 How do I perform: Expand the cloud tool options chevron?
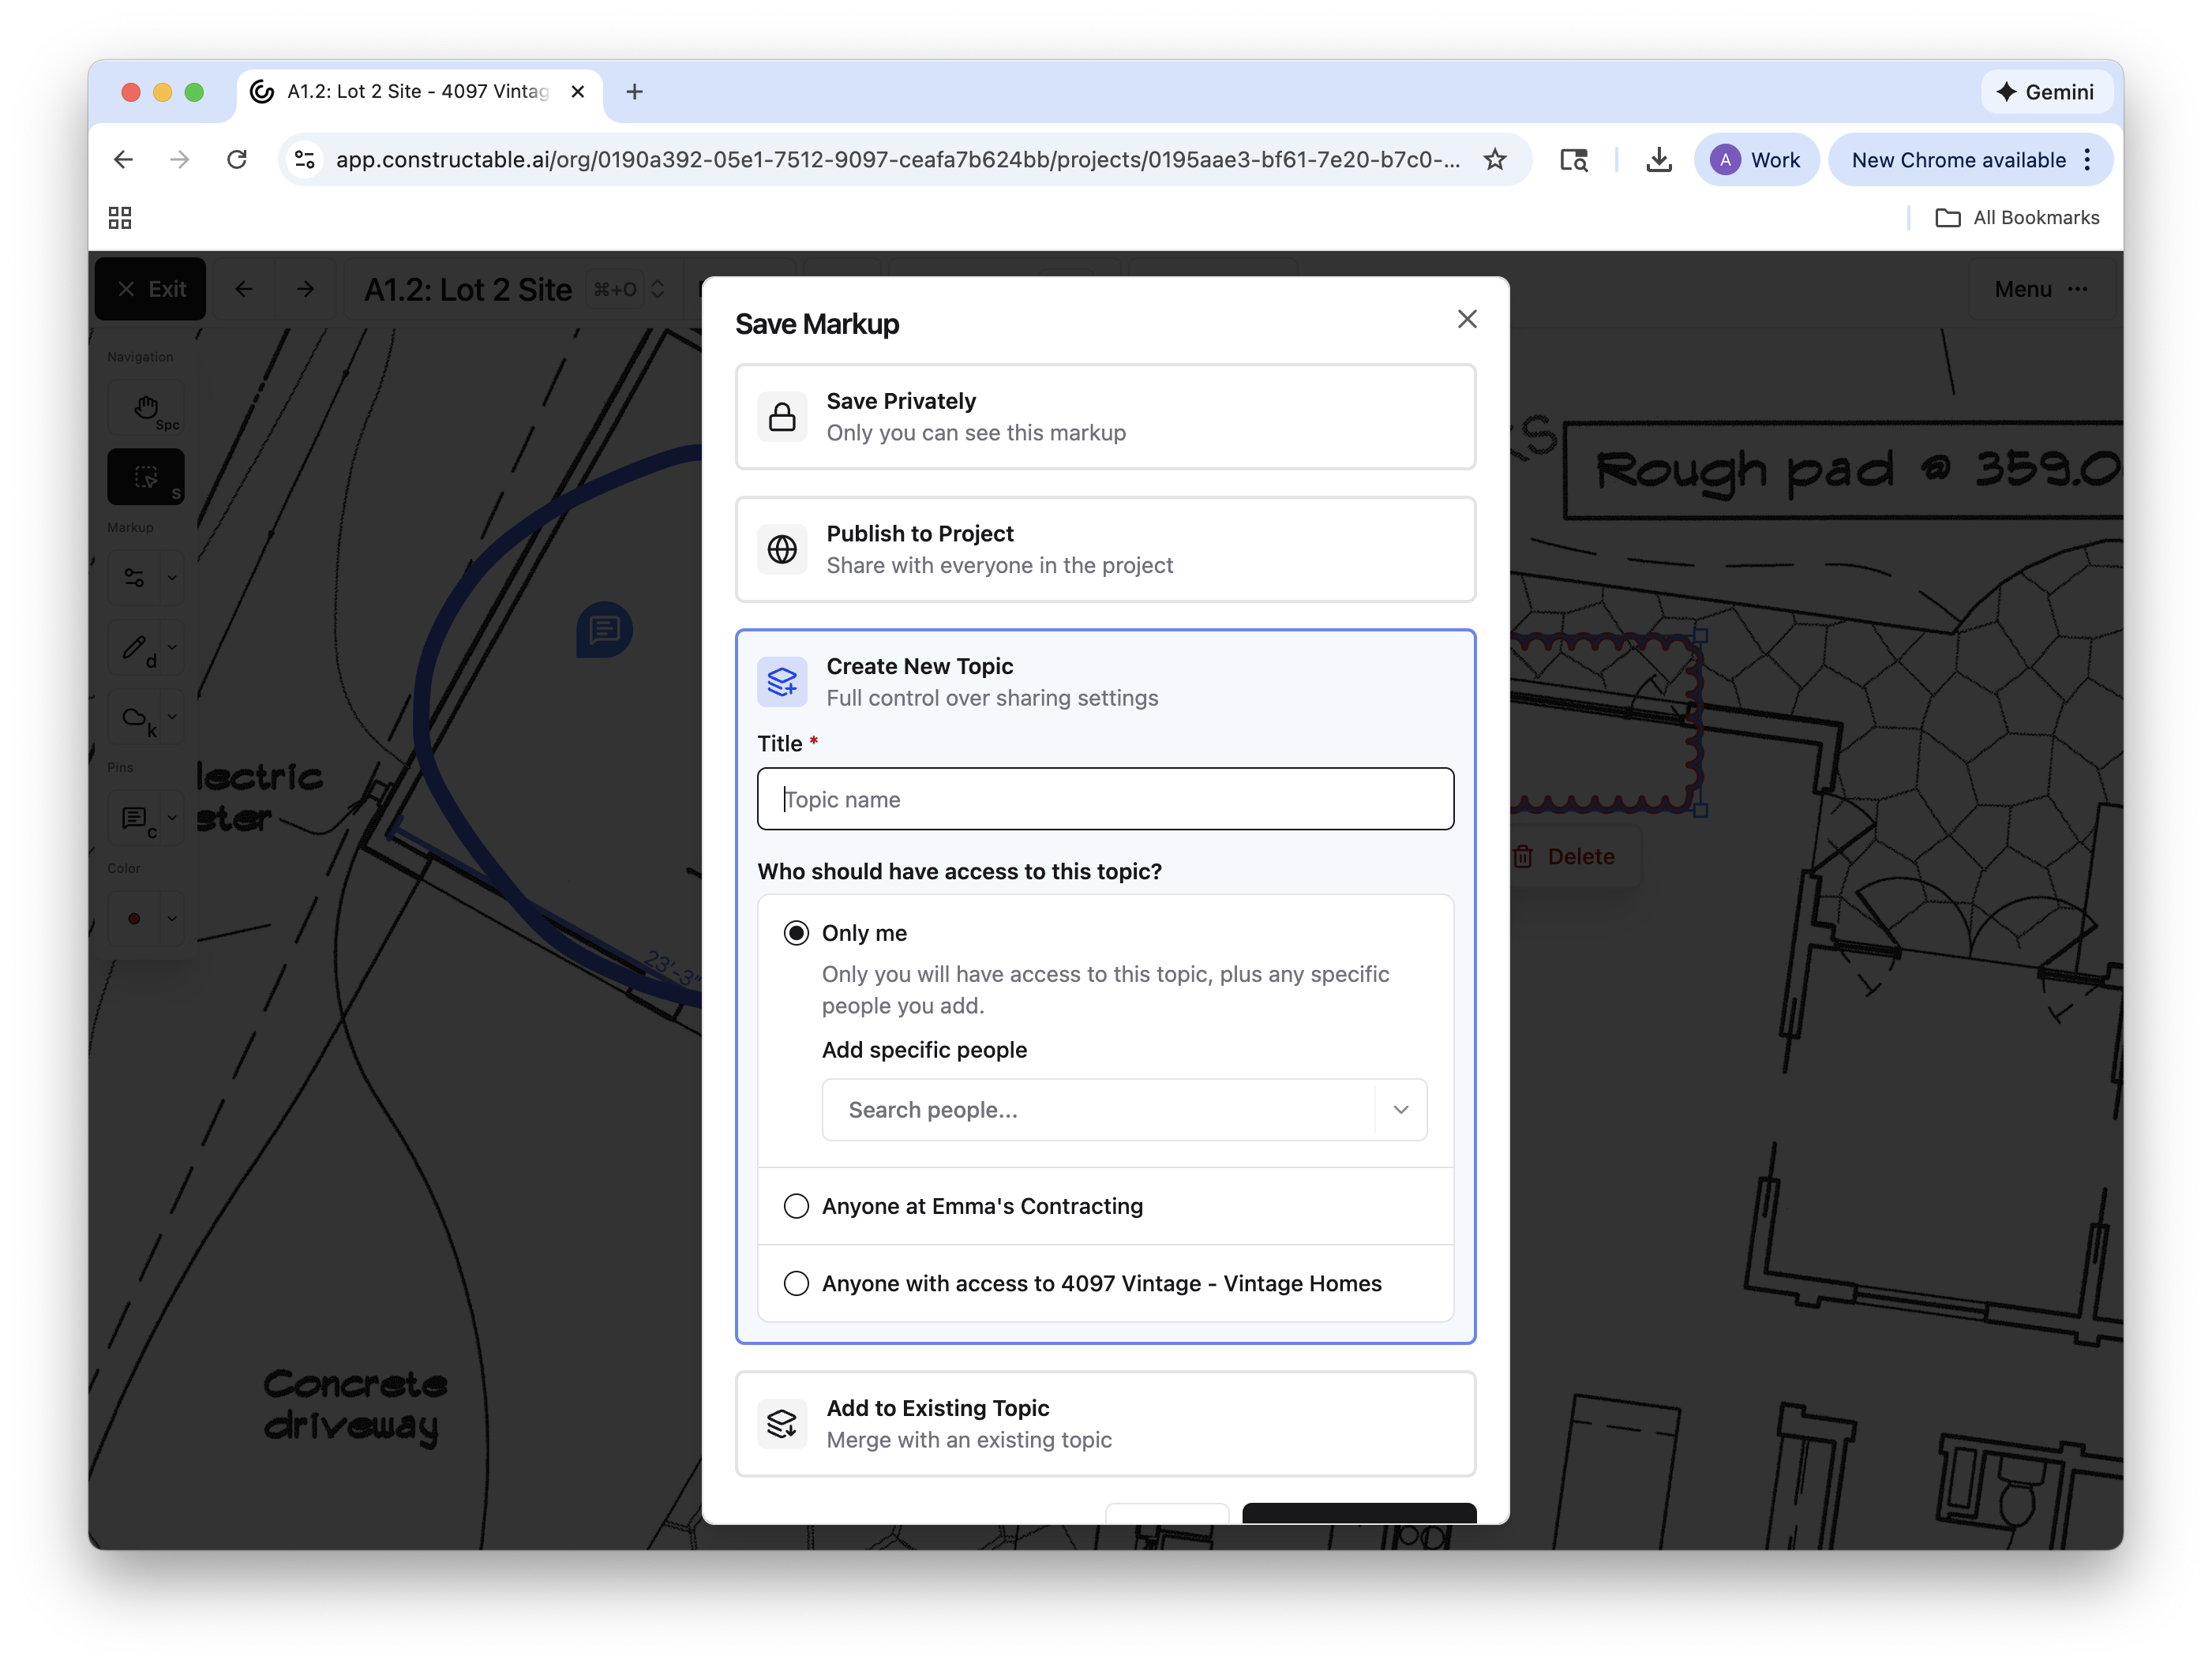(172, 717)
